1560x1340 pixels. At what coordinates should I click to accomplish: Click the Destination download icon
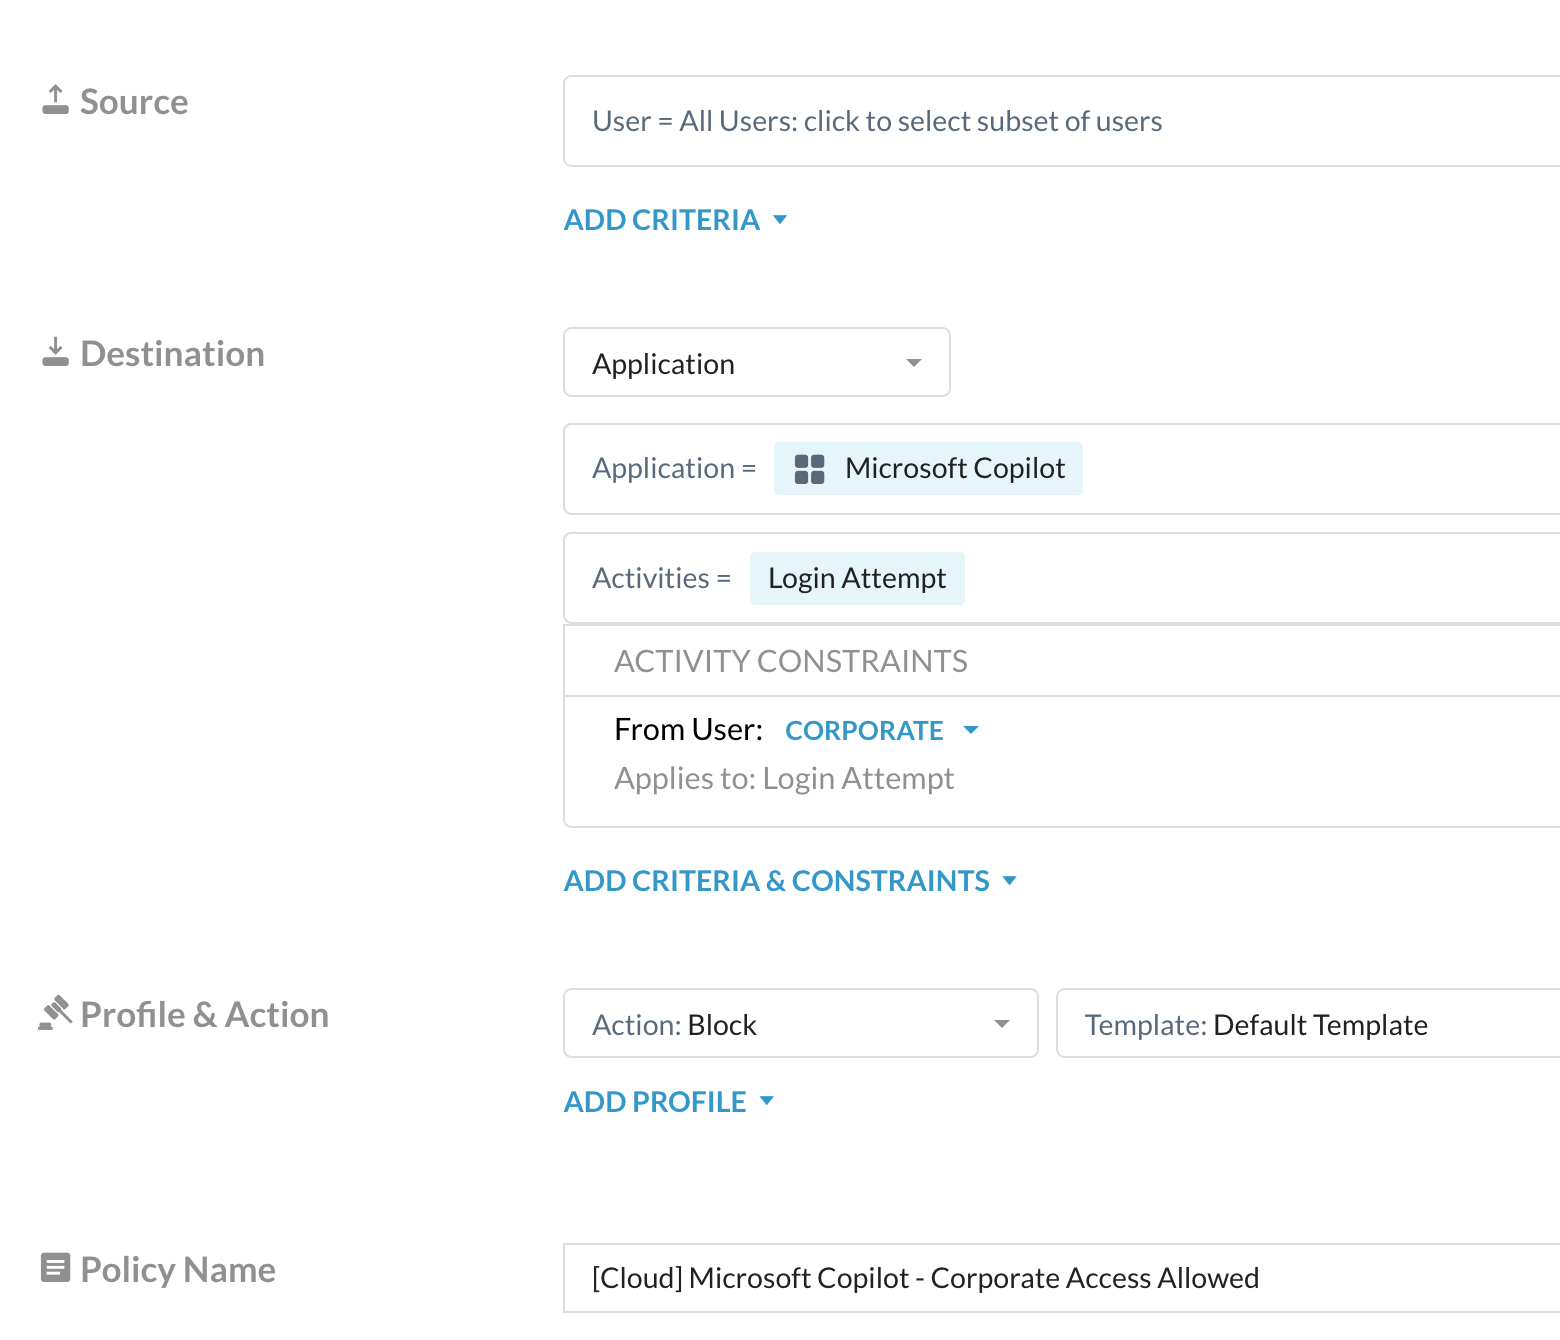55,352
